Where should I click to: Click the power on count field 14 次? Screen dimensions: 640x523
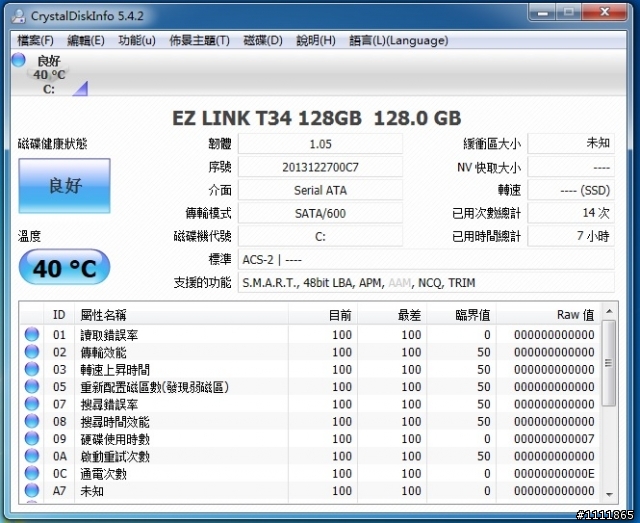pos(571,213)
